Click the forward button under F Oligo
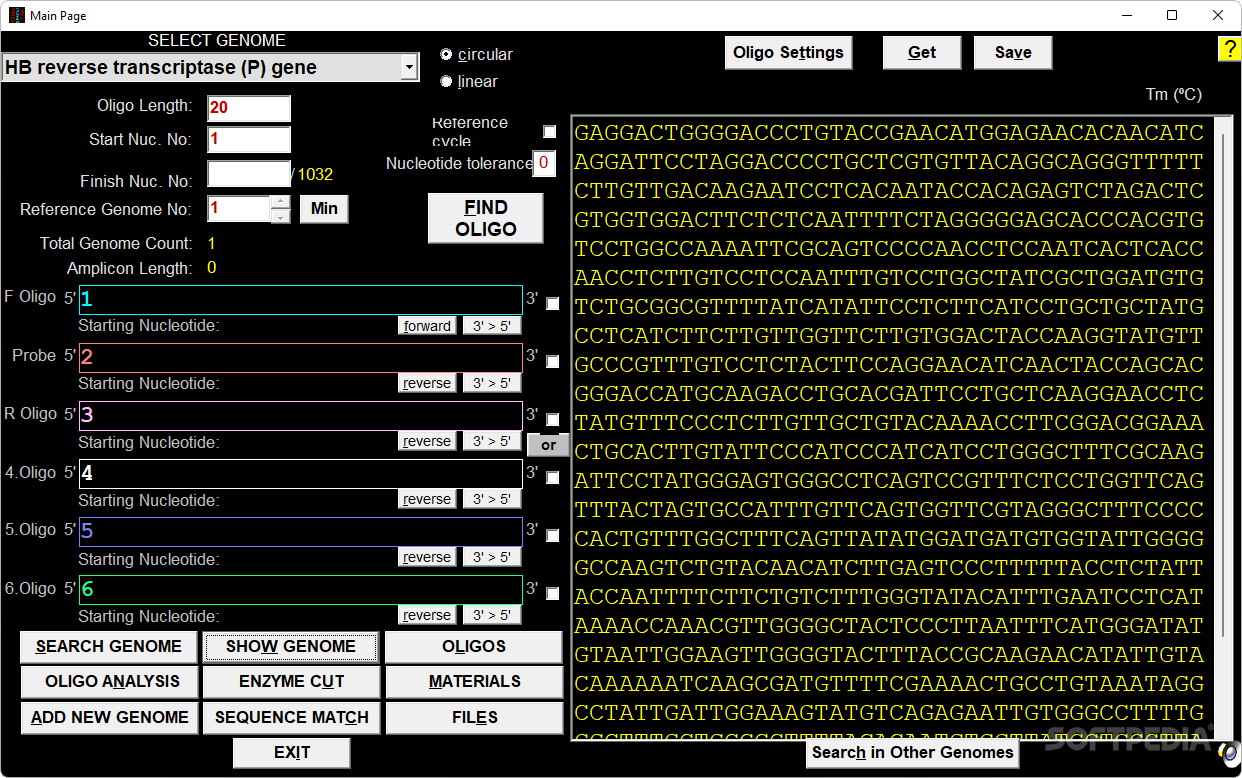 [x=427, y=326]
